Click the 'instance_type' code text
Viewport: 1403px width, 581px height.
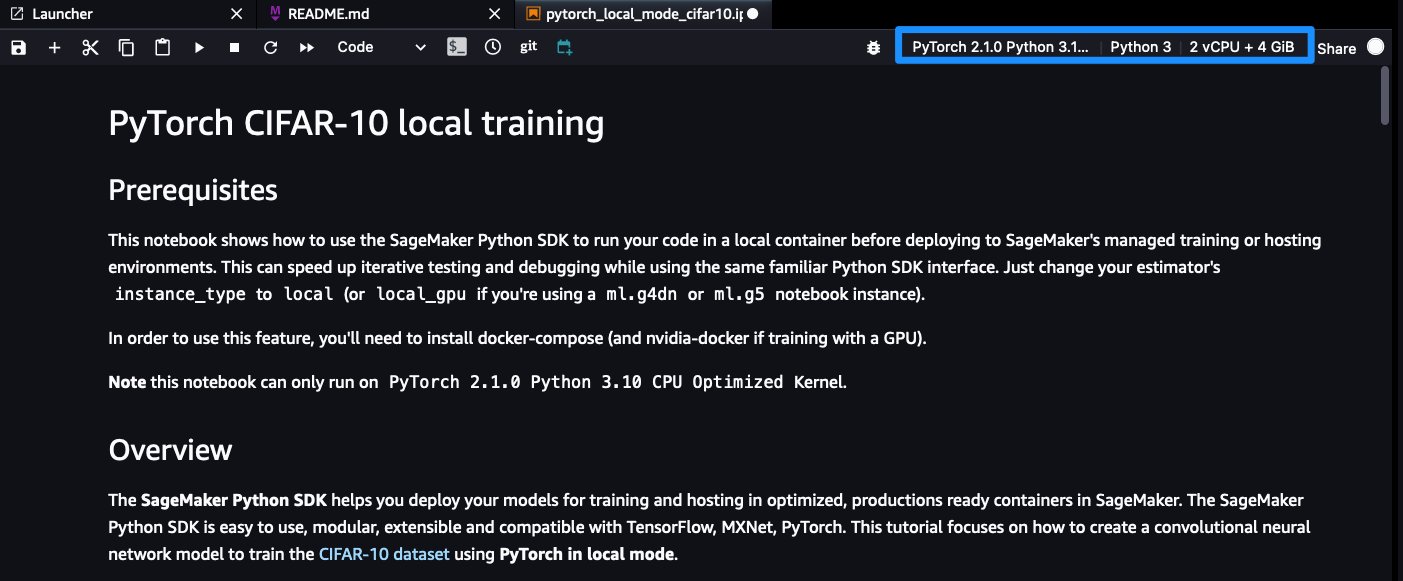(178, 294)
